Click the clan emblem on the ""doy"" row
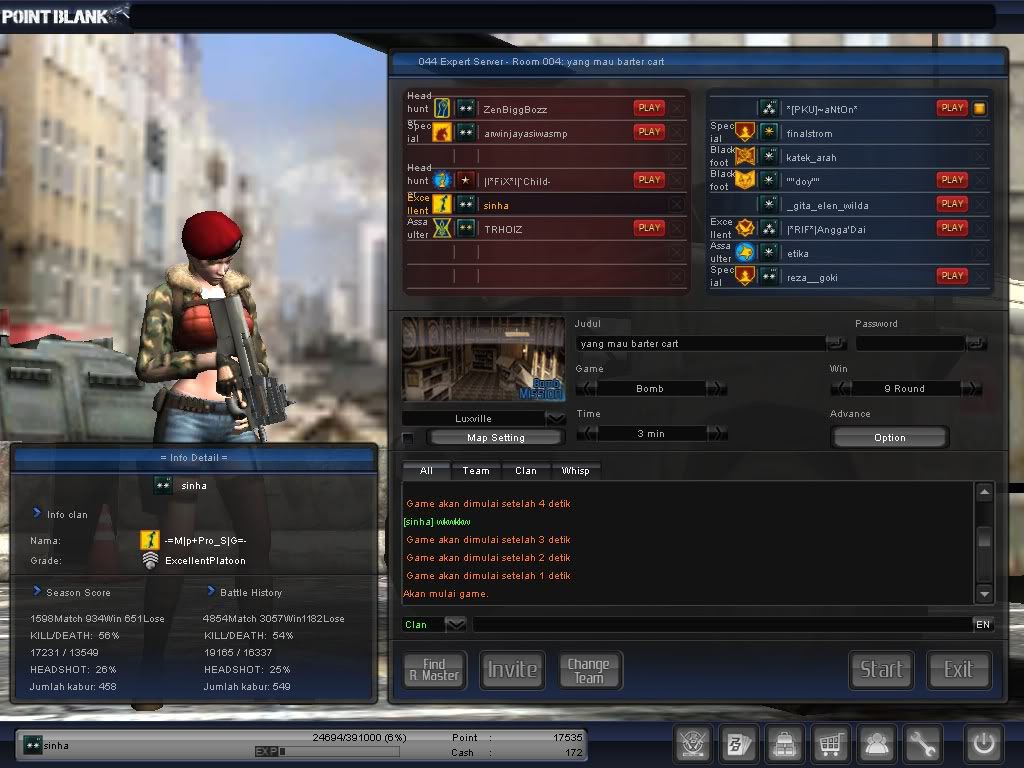This screenshot has height=768, width=1024. [x=745, y=180]
